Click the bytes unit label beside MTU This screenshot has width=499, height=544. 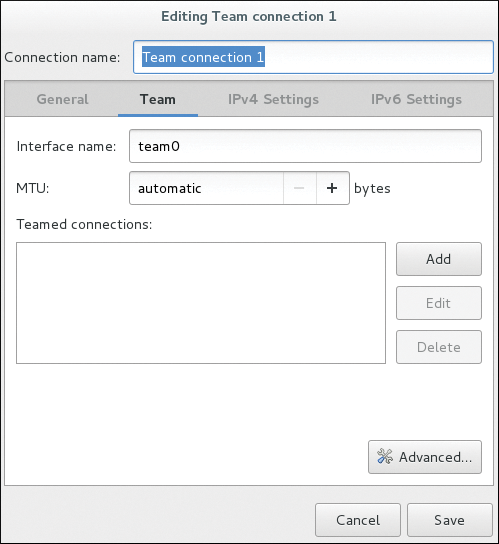(372, 189)
